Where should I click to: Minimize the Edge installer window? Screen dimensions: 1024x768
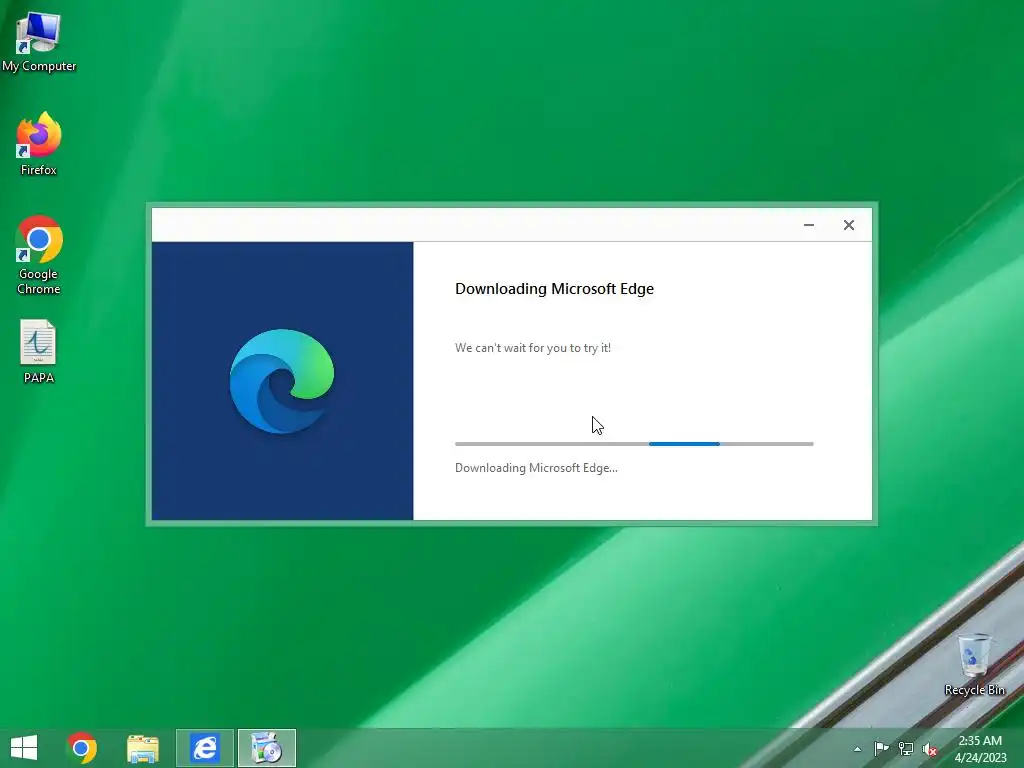click(808, 225)
